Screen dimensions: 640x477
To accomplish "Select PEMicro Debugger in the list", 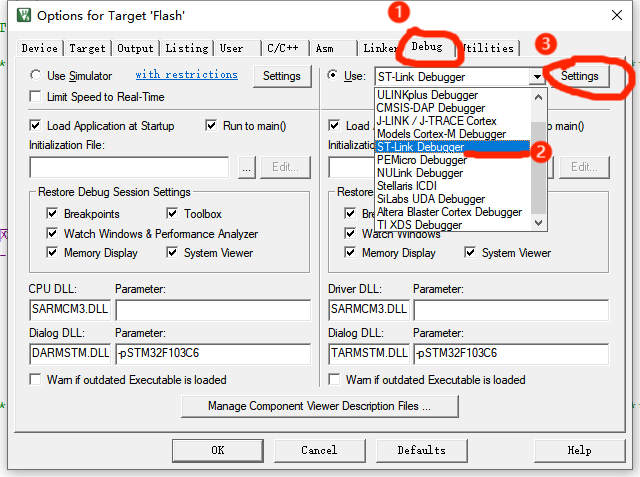I will [453, 160].
